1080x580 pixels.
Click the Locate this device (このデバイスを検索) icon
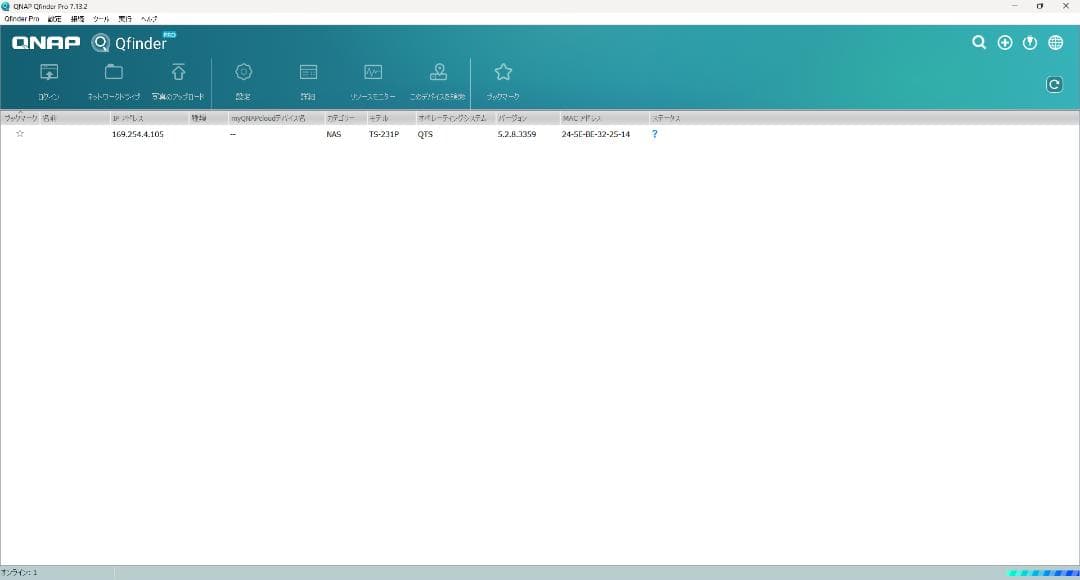coord(438,73)
